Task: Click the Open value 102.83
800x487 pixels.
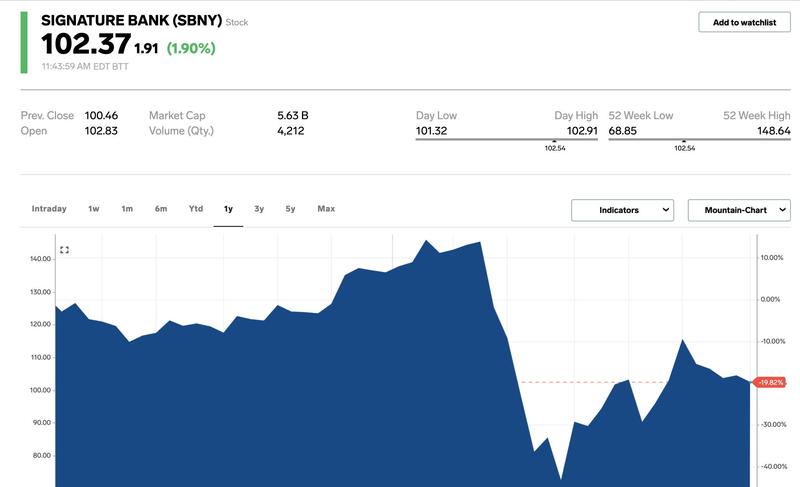Action: 101,131
